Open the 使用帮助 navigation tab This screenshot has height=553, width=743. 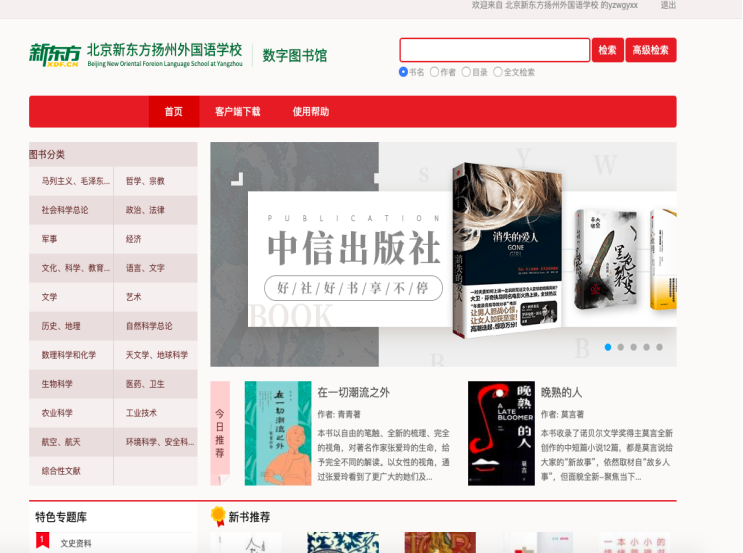[x=311, y=111]
